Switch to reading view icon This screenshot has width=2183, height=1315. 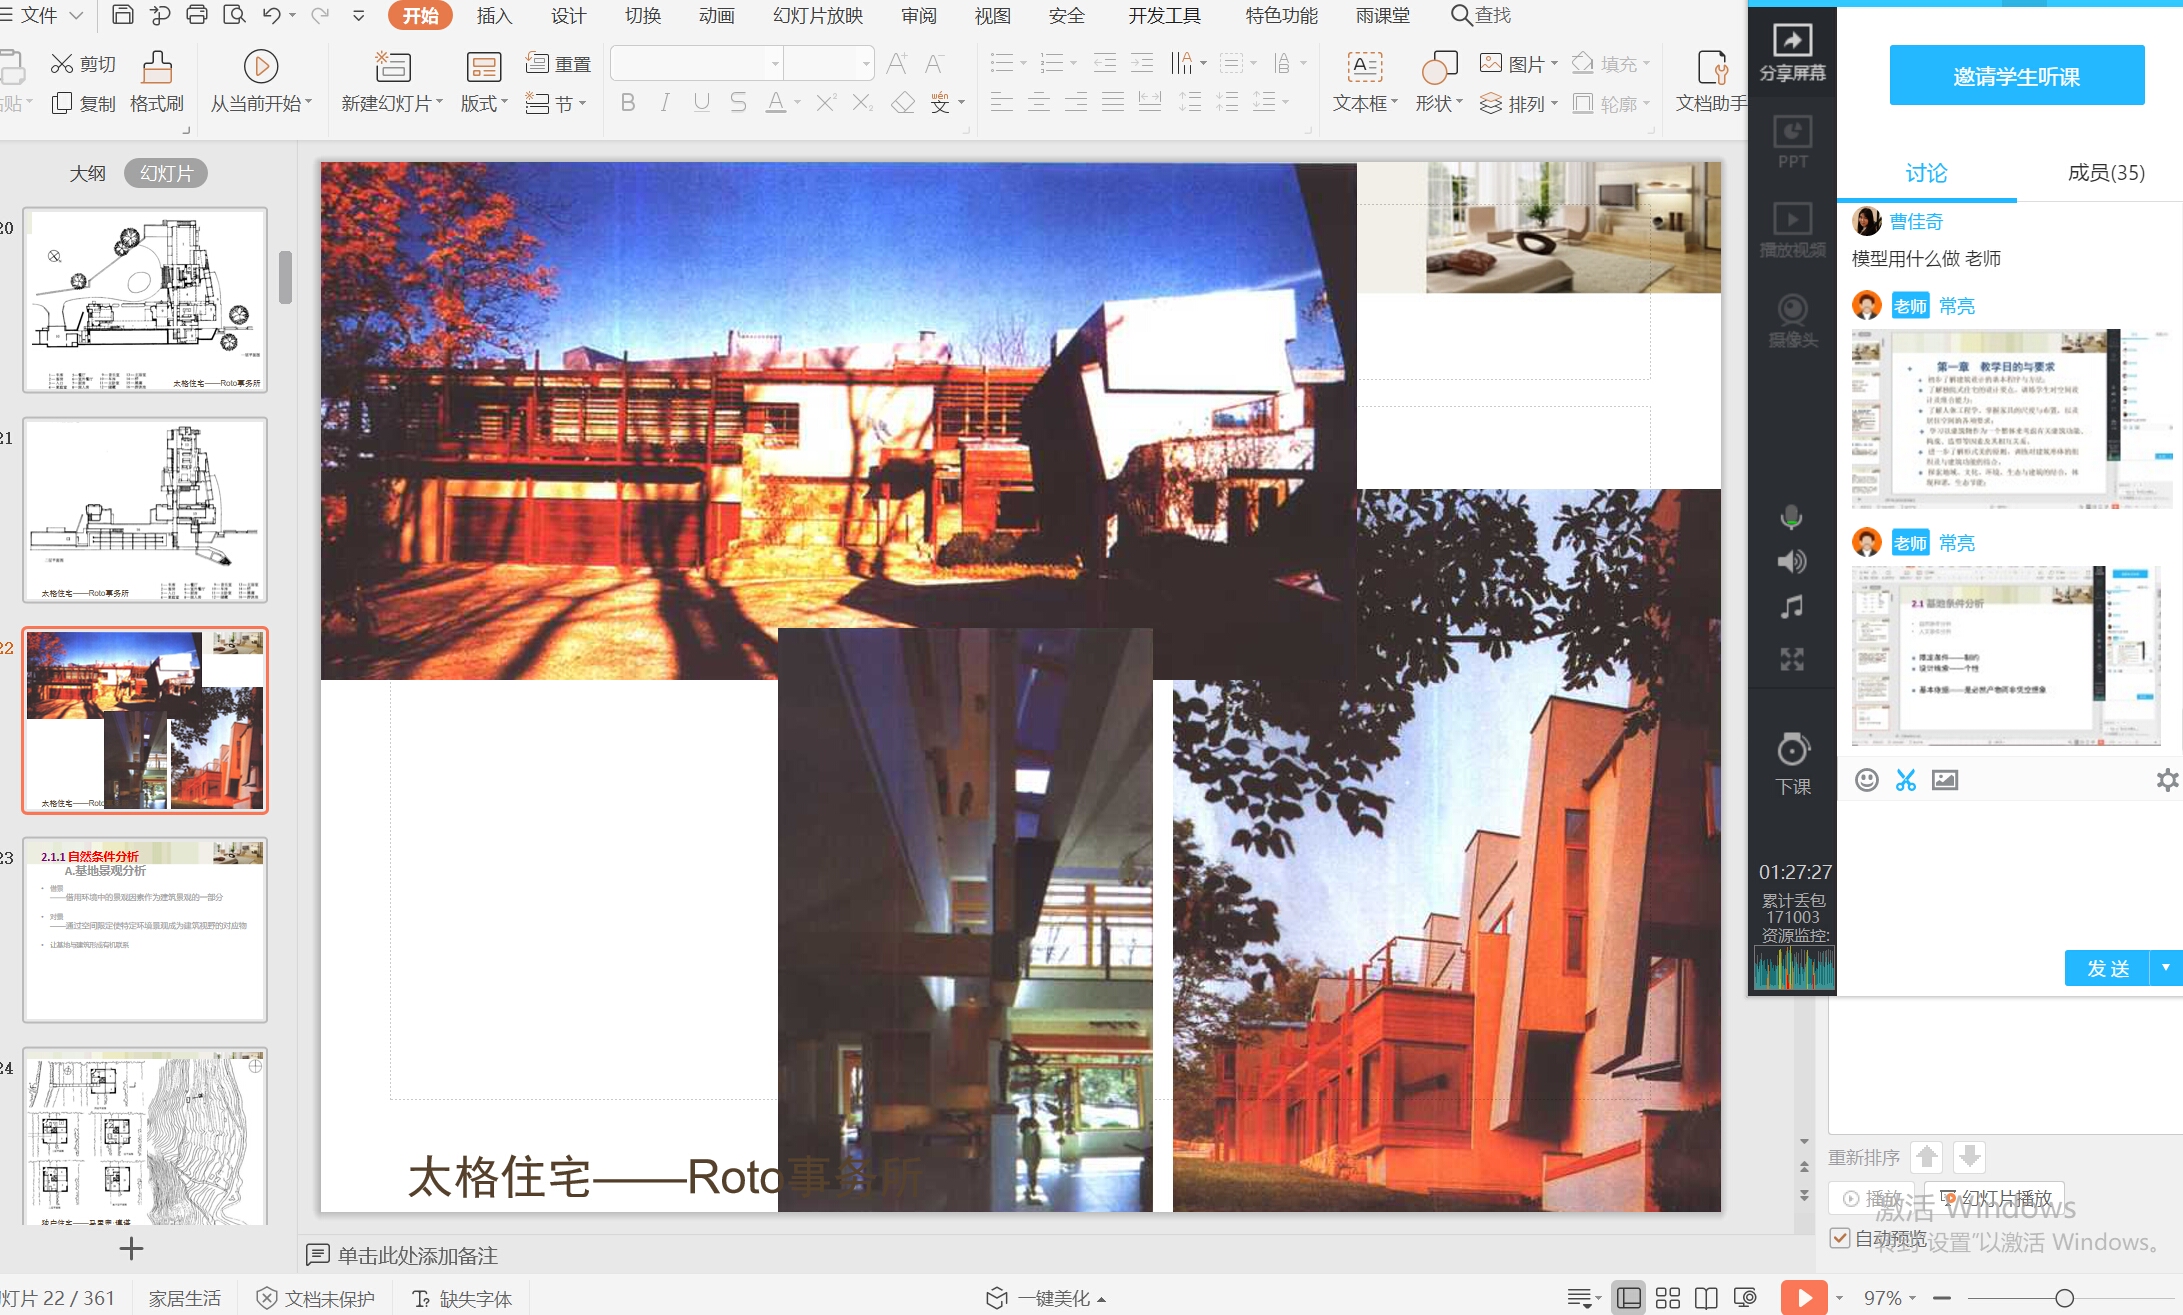(x=1706, y=1298)
